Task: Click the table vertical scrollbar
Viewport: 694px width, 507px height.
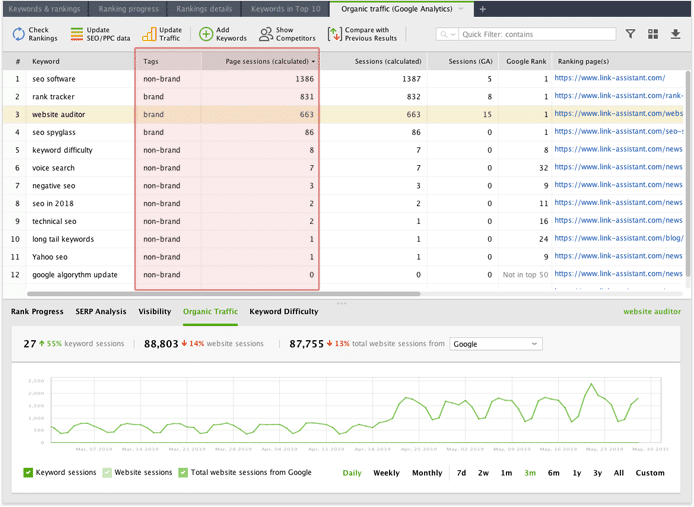Action: (x=688, y=173)
